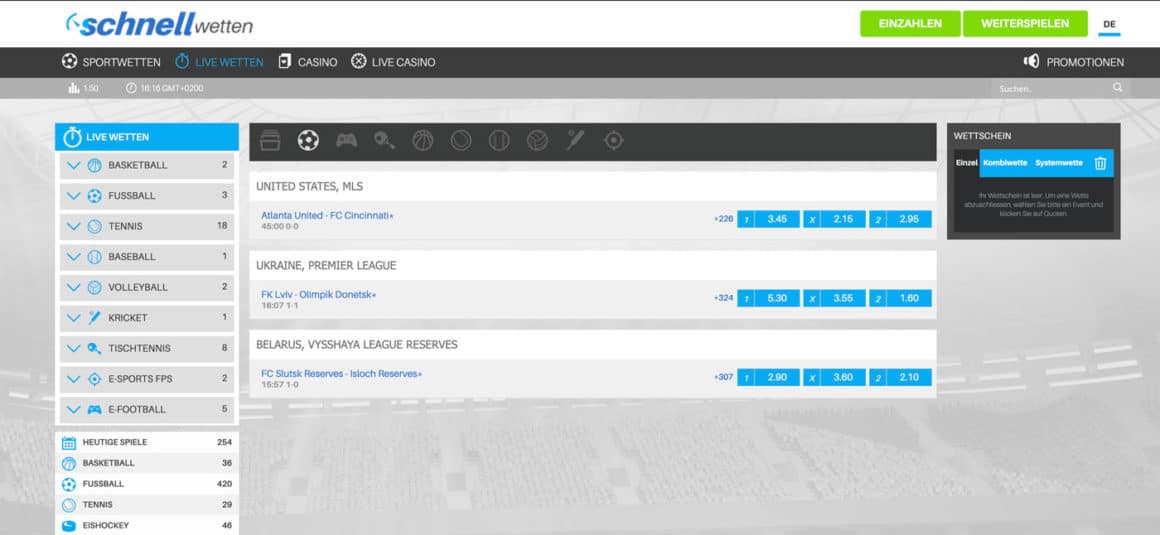Expand the Basketball live section chevron
1160x535 pixels.
tap(73, 165)
